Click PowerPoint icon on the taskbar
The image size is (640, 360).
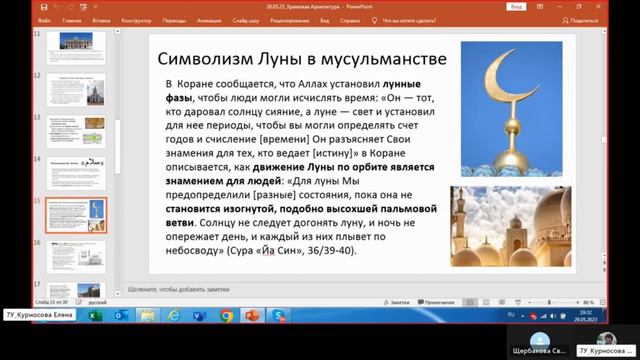coord(252,316)
